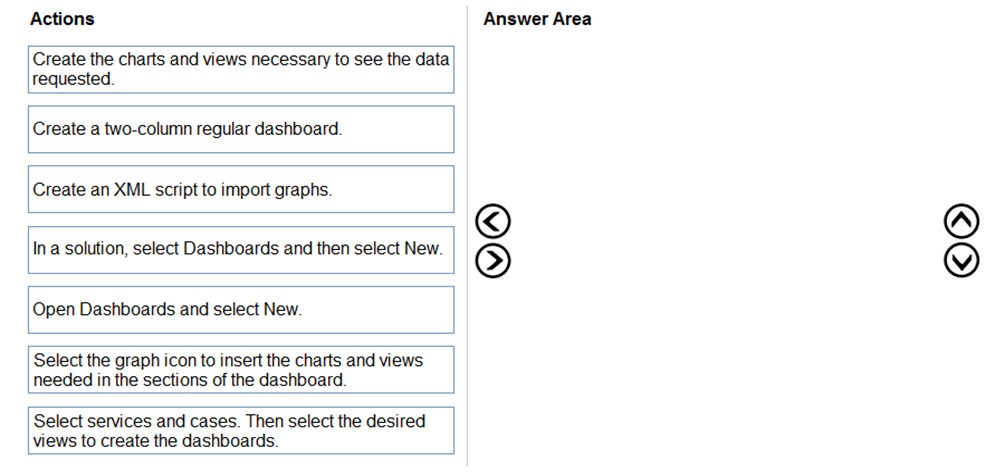Pick 'In a solution, select Dashboards' action
Image resolution: width=986 pixels, height=474 pixels.
pyautogui.click(x=241, y=249)
